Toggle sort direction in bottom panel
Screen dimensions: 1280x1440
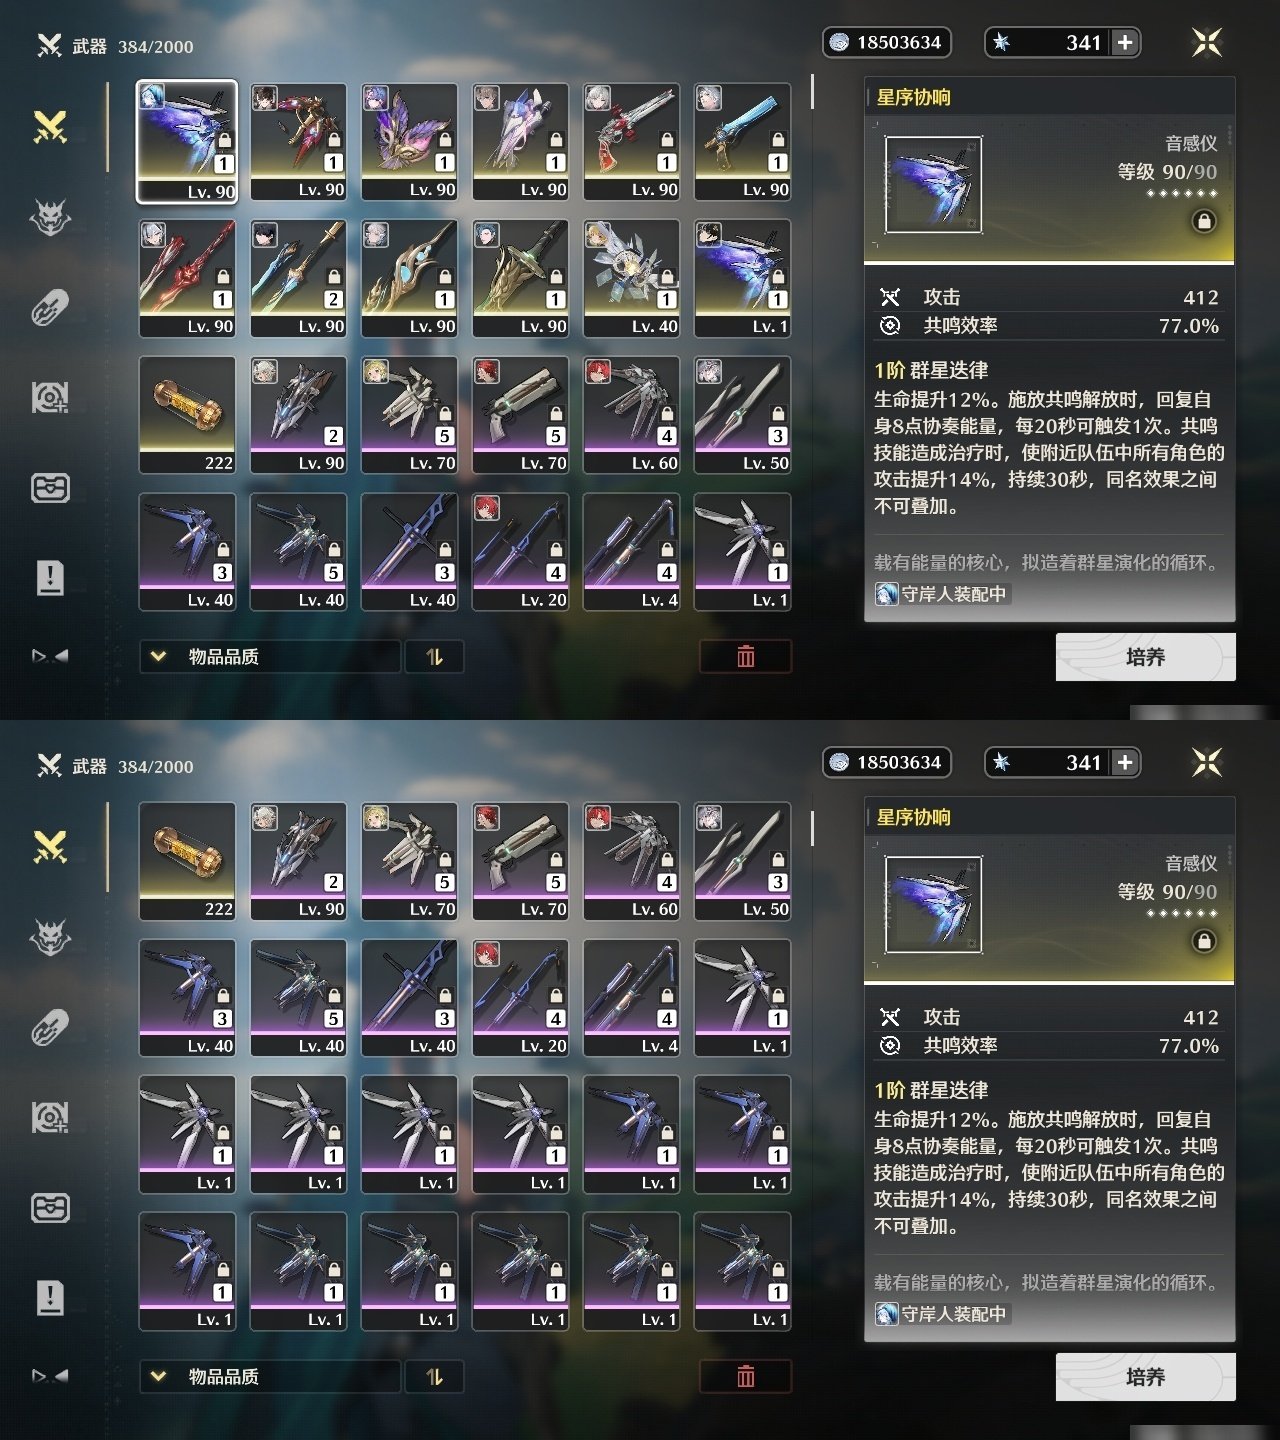click(x=434, y=1377)
